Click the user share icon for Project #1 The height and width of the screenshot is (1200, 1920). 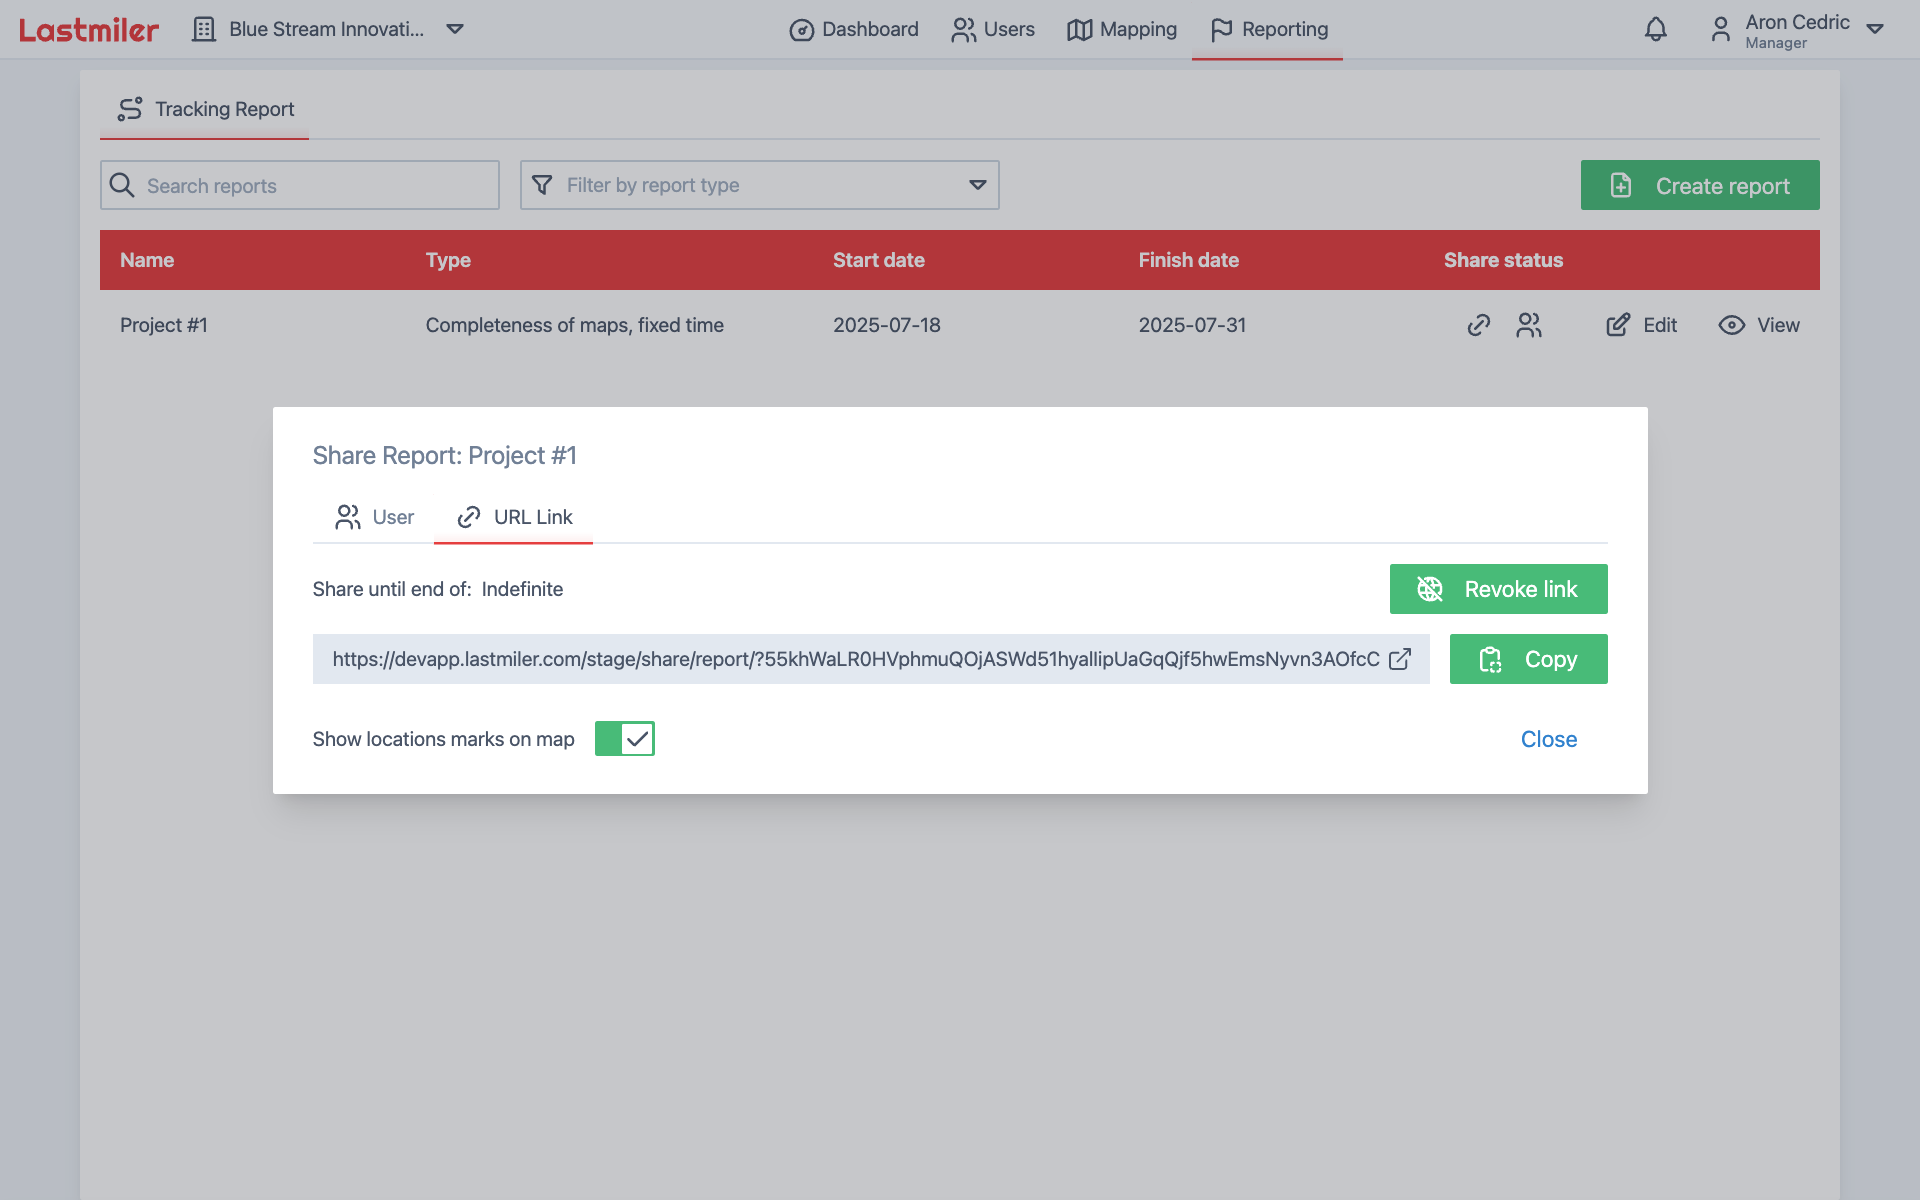(x=1529, y=325)
